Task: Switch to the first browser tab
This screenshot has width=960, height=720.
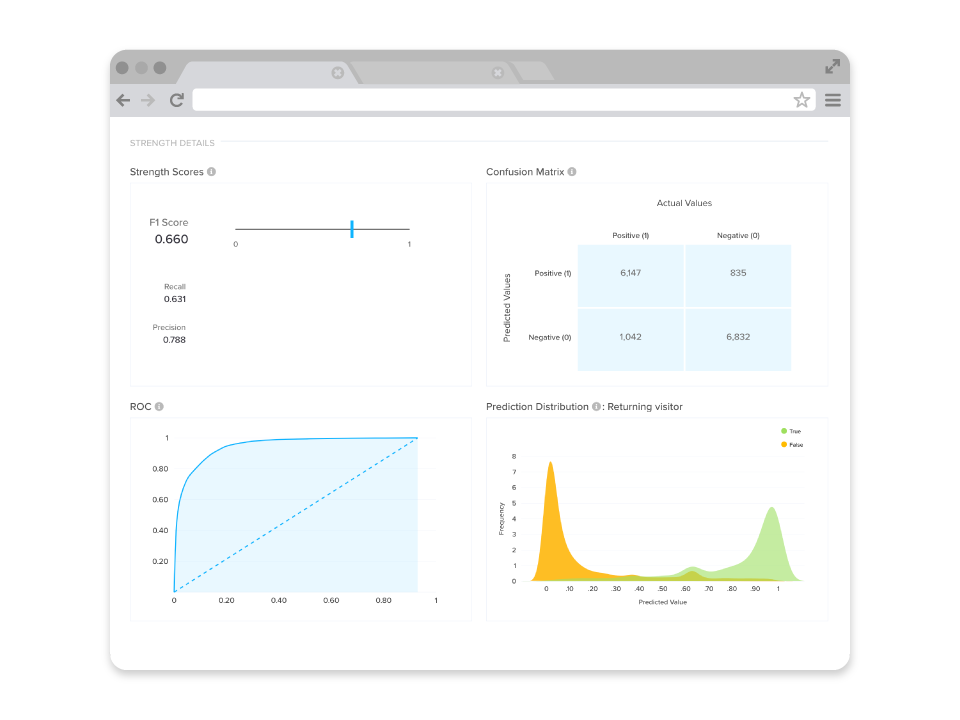Action: click(x=260, y=73)
